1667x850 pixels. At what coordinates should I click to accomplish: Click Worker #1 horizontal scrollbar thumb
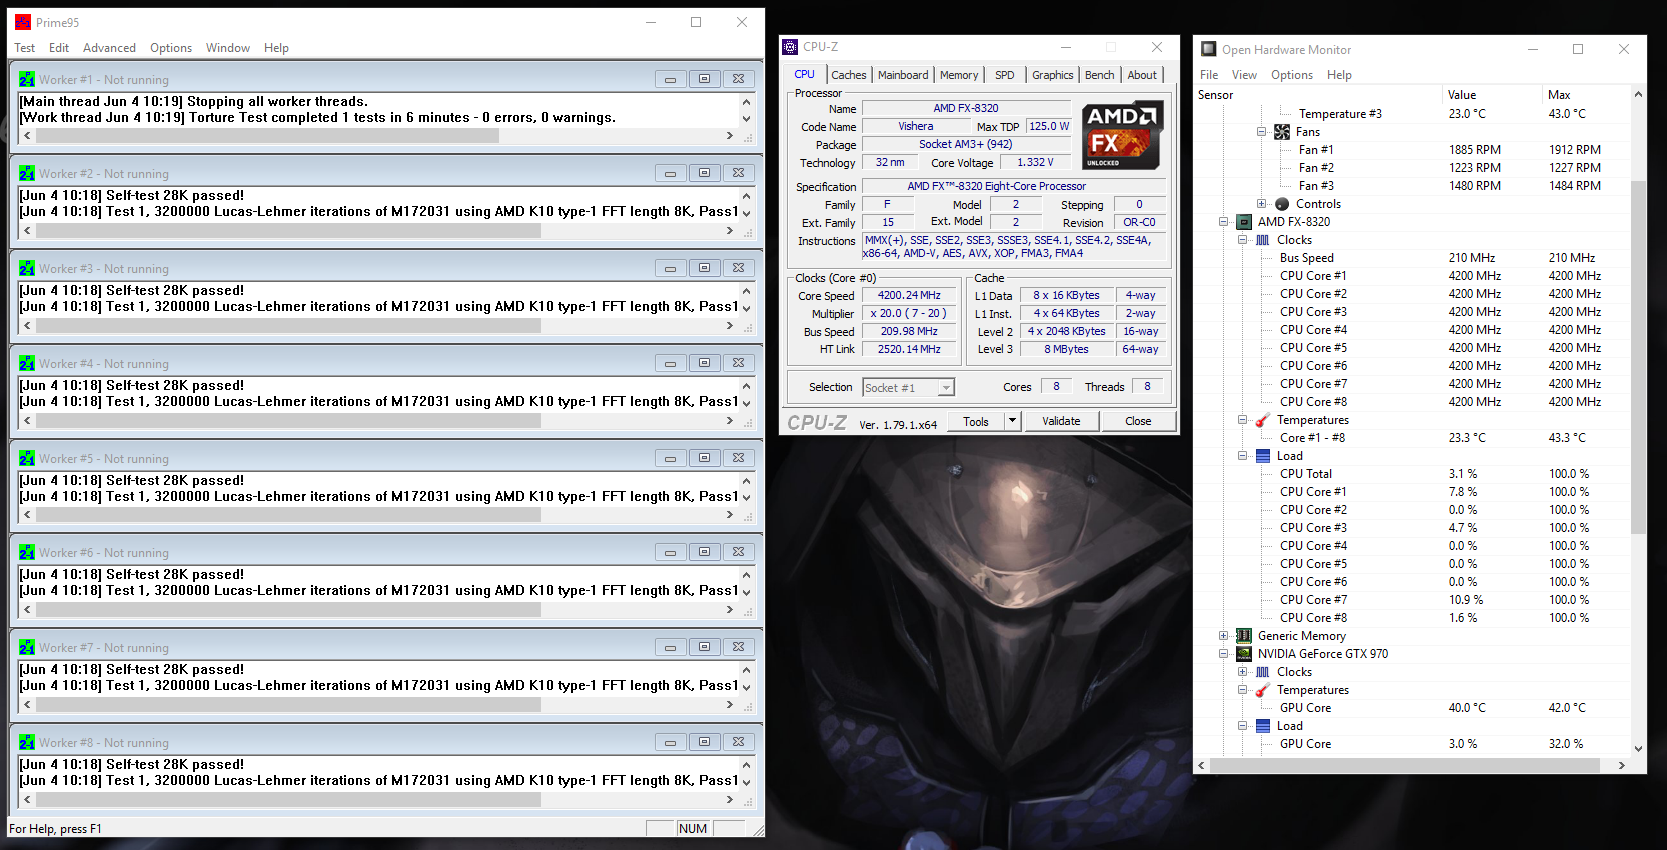click(267, 135)
